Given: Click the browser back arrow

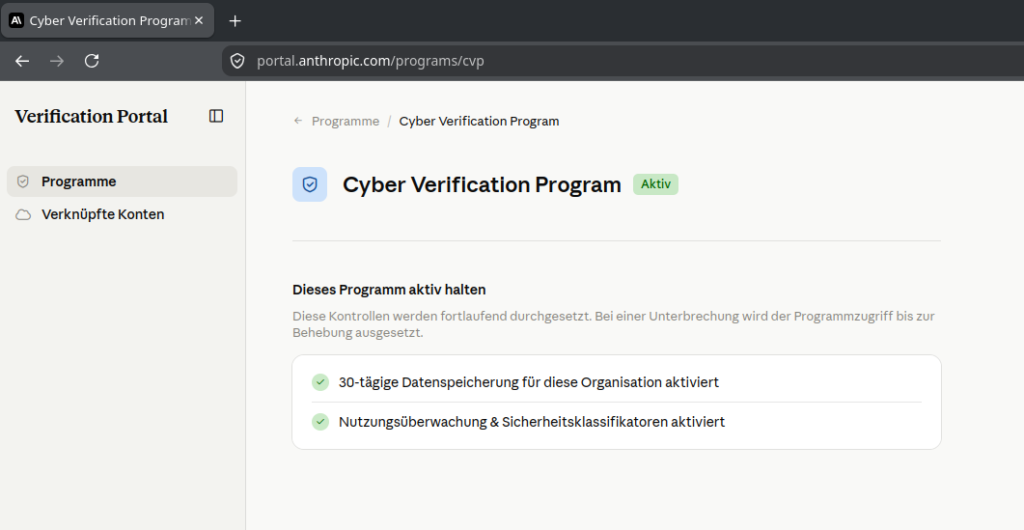Looking at the screenshot, I should pos(22,61).
